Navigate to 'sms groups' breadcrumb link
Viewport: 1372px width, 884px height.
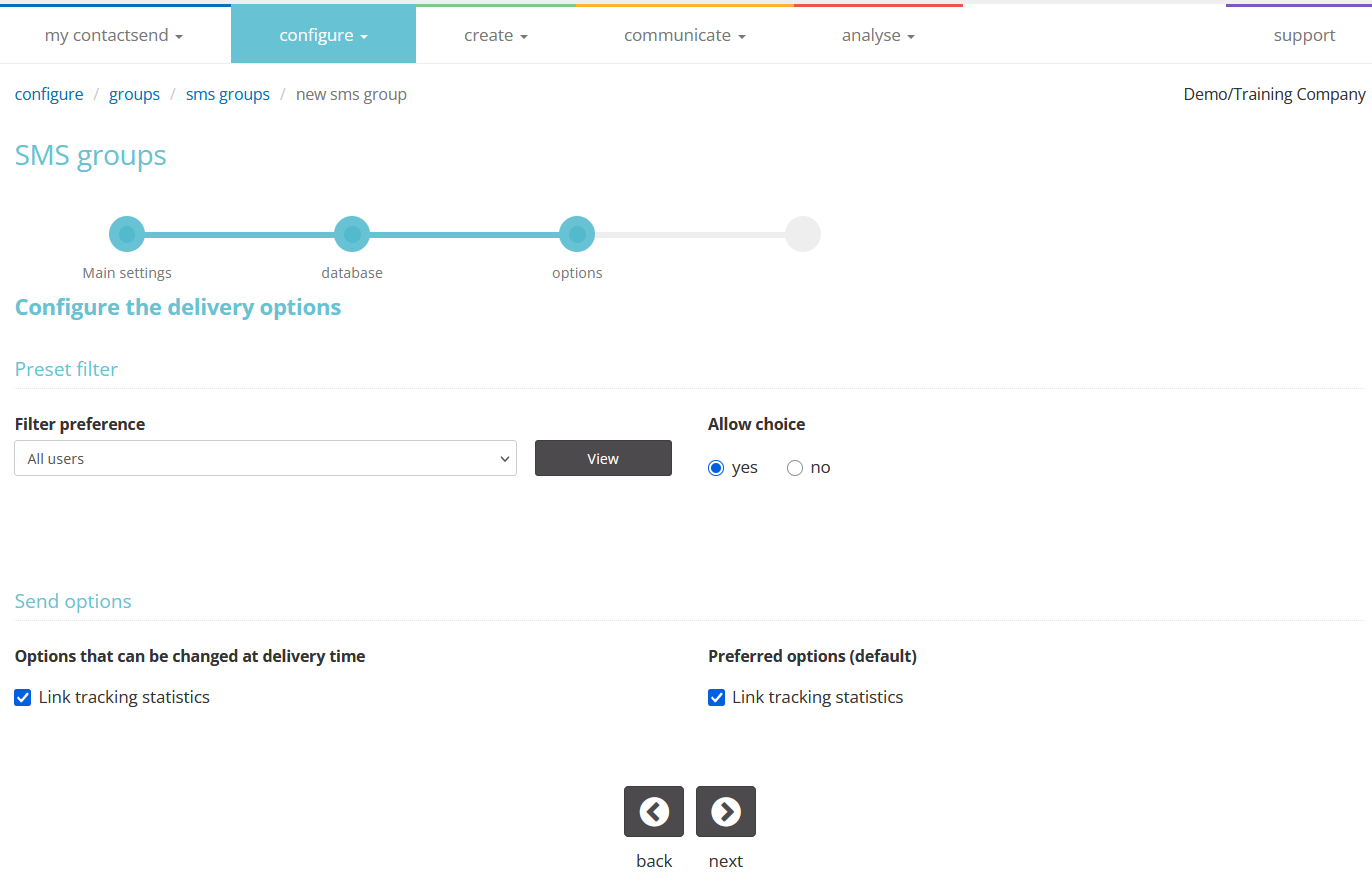coord(228,94)
